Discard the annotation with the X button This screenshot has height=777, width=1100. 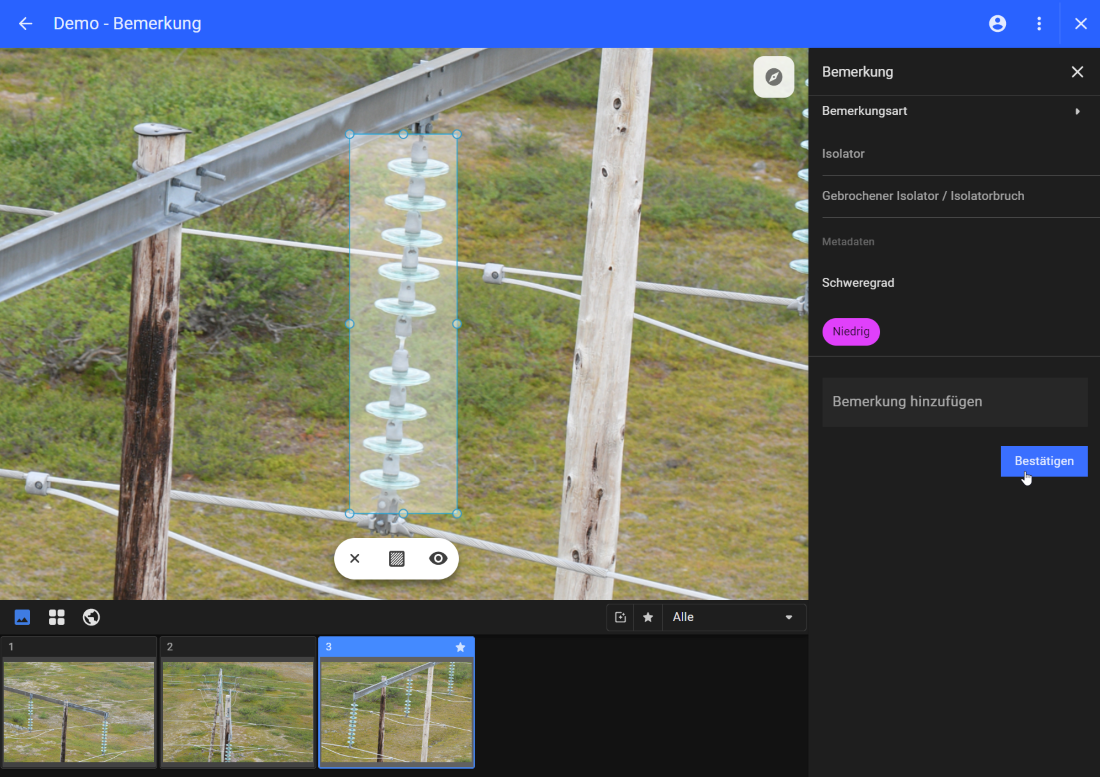pos(355,559)
